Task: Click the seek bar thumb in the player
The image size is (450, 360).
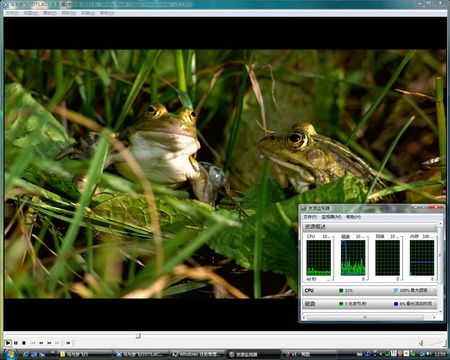Action: coord(138,336)
